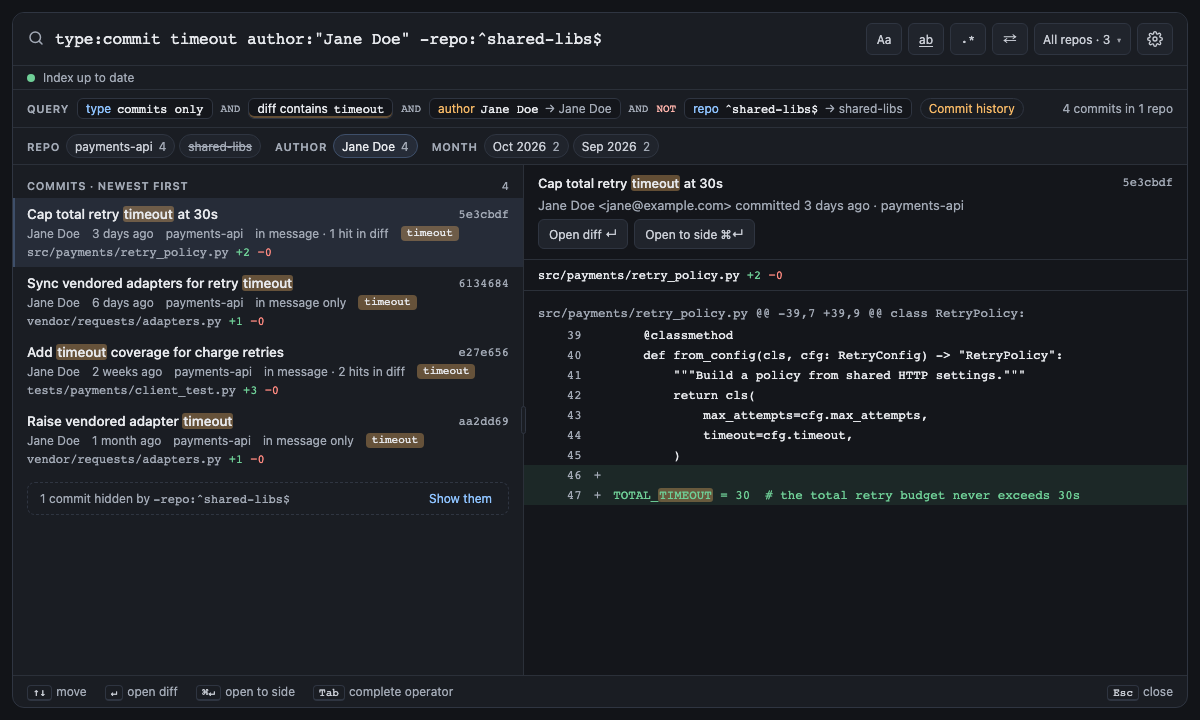This screenshot has width=1200, height=720.
Task: Select the repo ^shared-libs$ query chip
Action: pos(798,109)
